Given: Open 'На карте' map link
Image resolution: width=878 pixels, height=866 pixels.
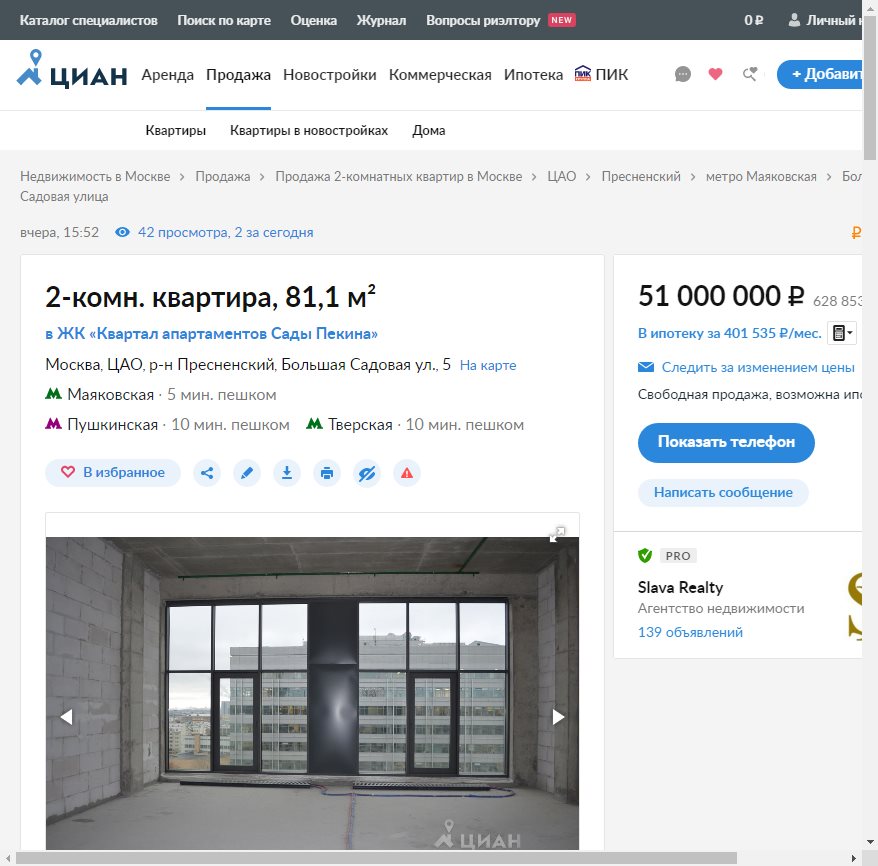Looking at the screenshot, I should point(488,365).
